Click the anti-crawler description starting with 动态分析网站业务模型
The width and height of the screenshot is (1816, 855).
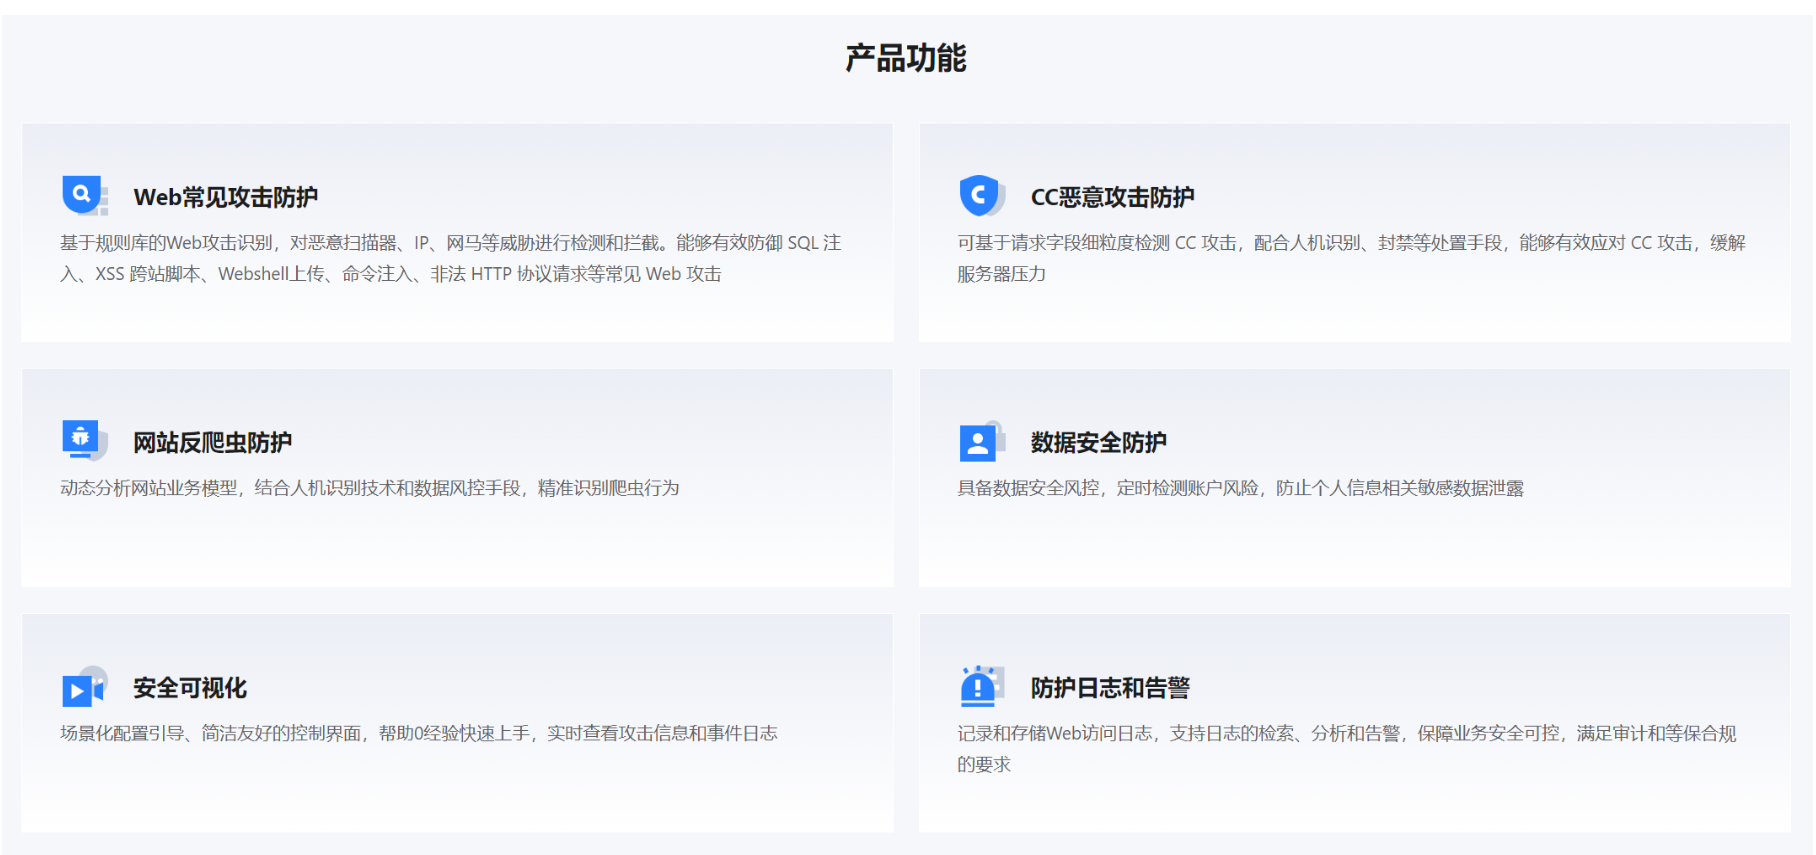[370, 488]
